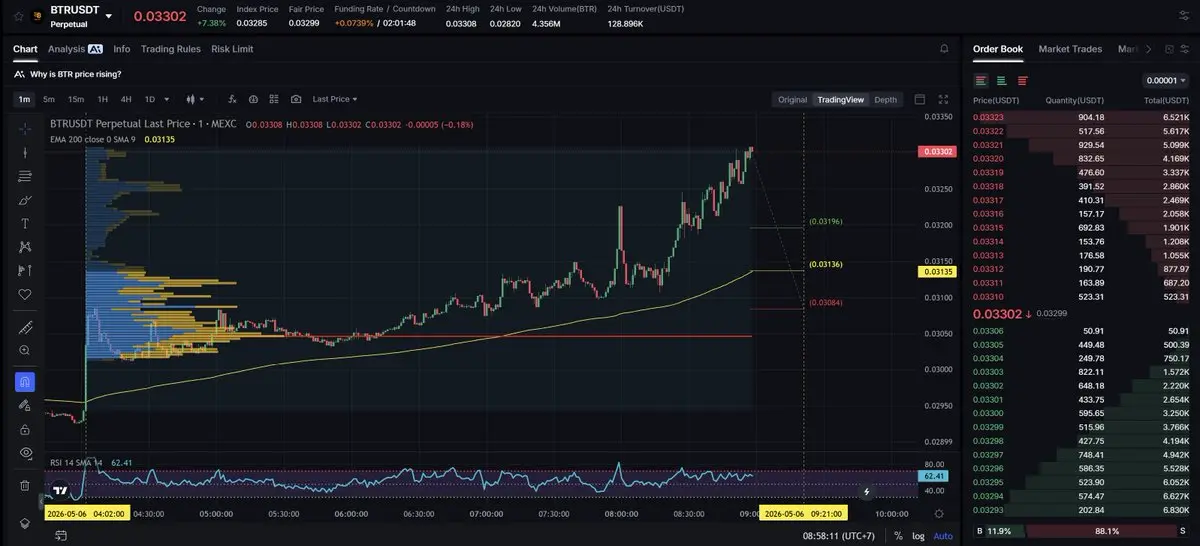
Task: Select the 1H interval
Action: click(102, 99)
